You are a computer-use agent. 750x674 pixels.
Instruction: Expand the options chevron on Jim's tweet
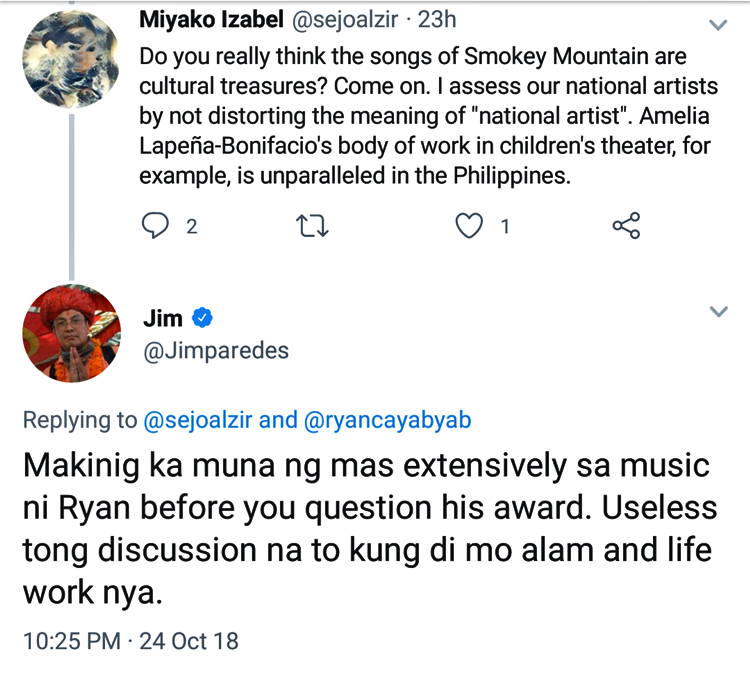pyautogui.click(x=718, y=312)
